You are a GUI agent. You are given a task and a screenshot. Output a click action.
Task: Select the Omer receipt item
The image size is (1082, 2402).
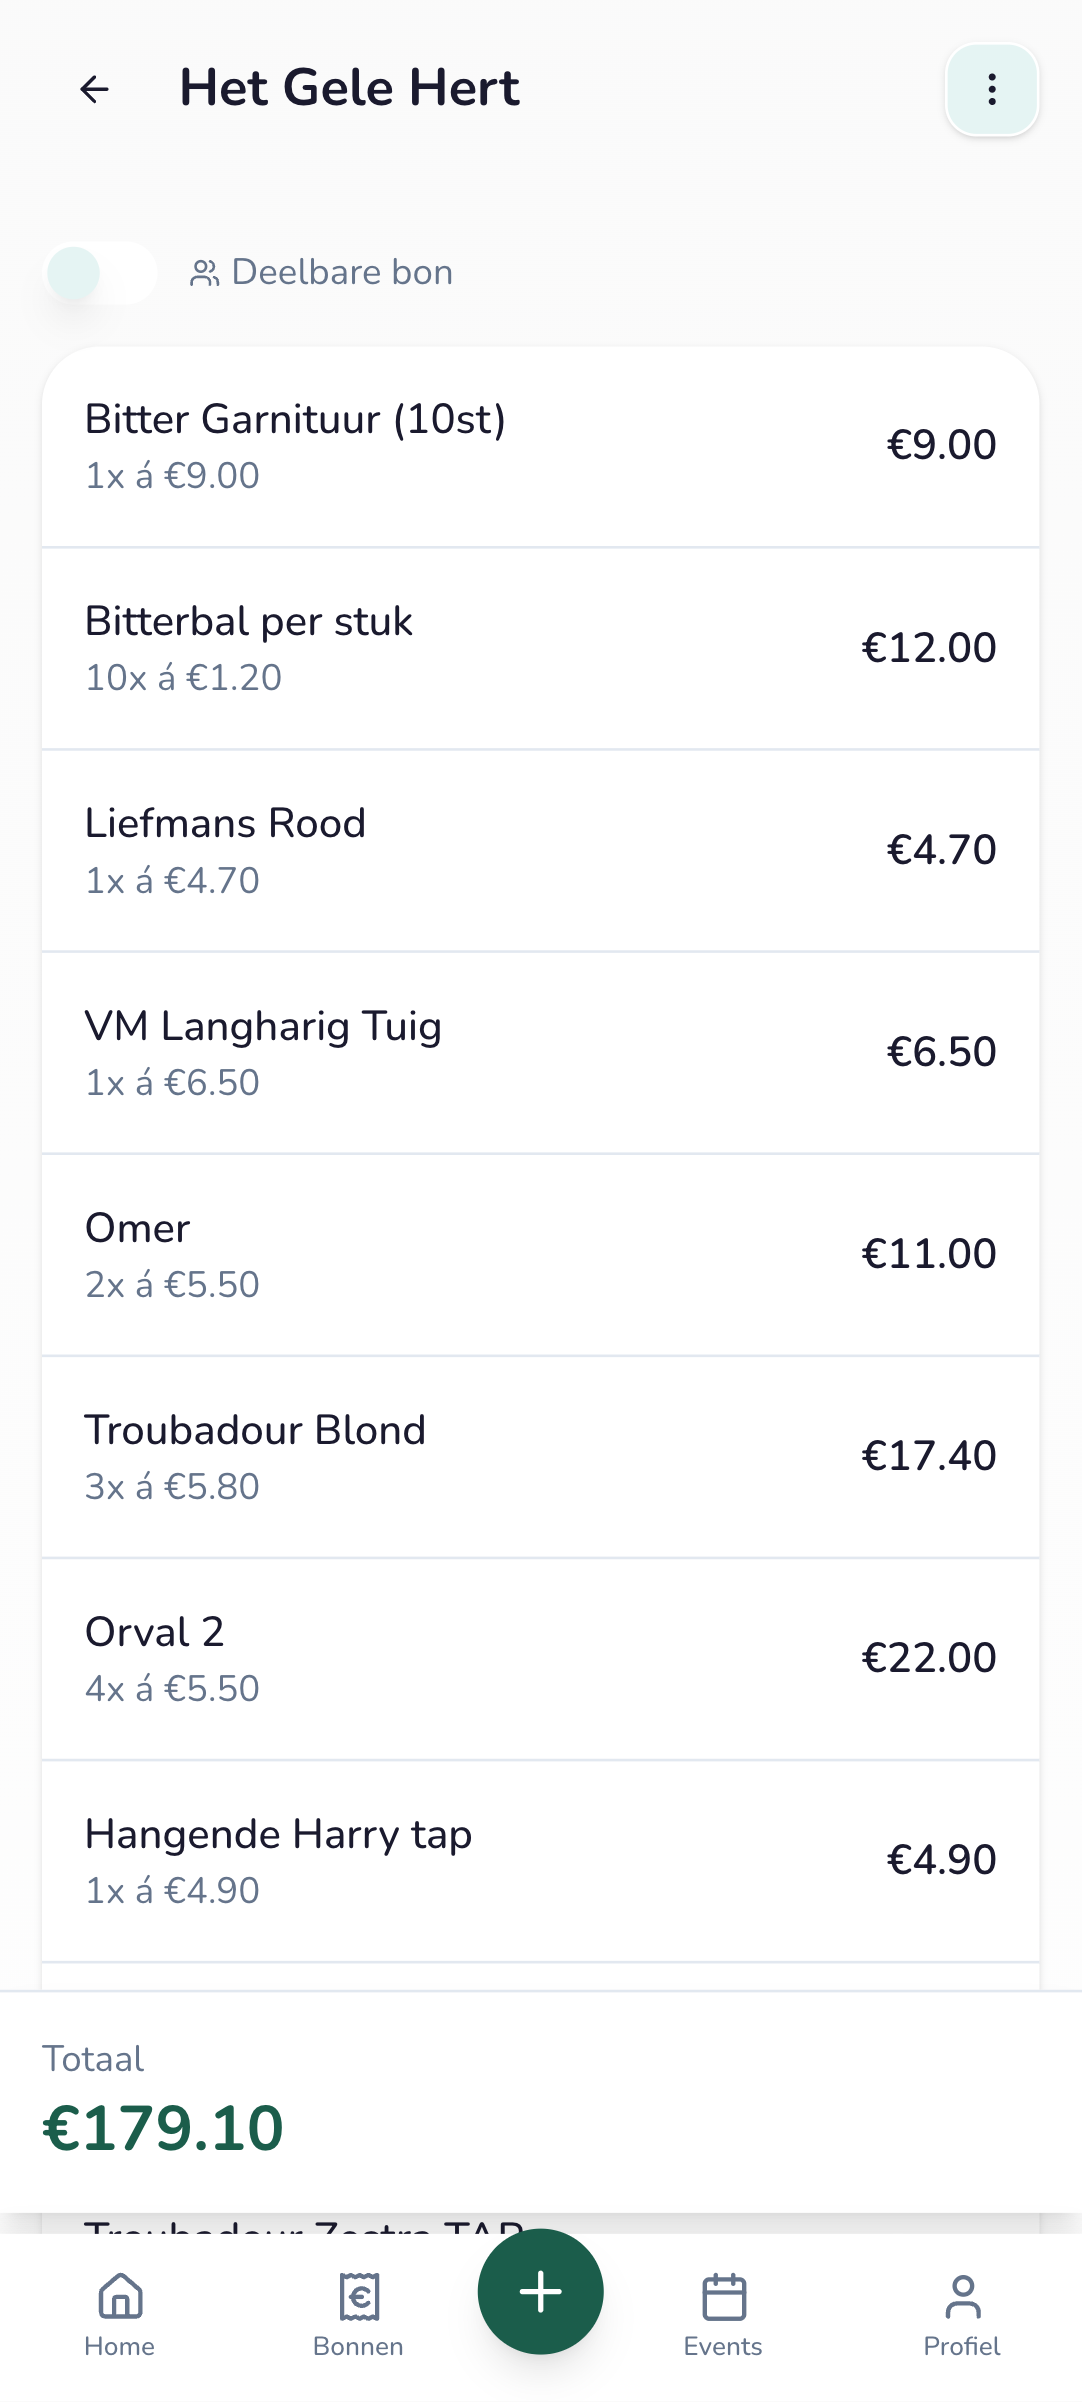[x=540, y=1255]
